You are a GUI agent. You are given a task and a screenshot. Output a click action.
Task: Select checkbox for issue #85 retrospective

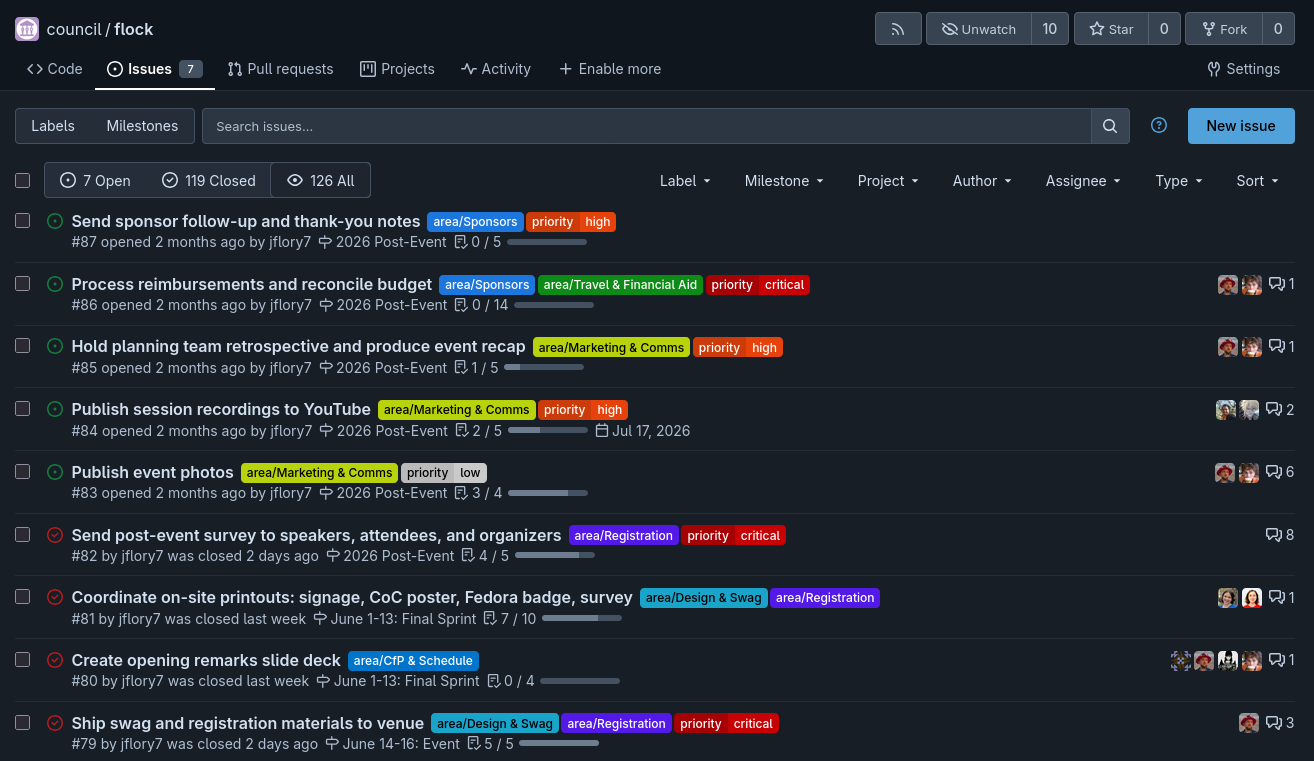click(22, 345)
